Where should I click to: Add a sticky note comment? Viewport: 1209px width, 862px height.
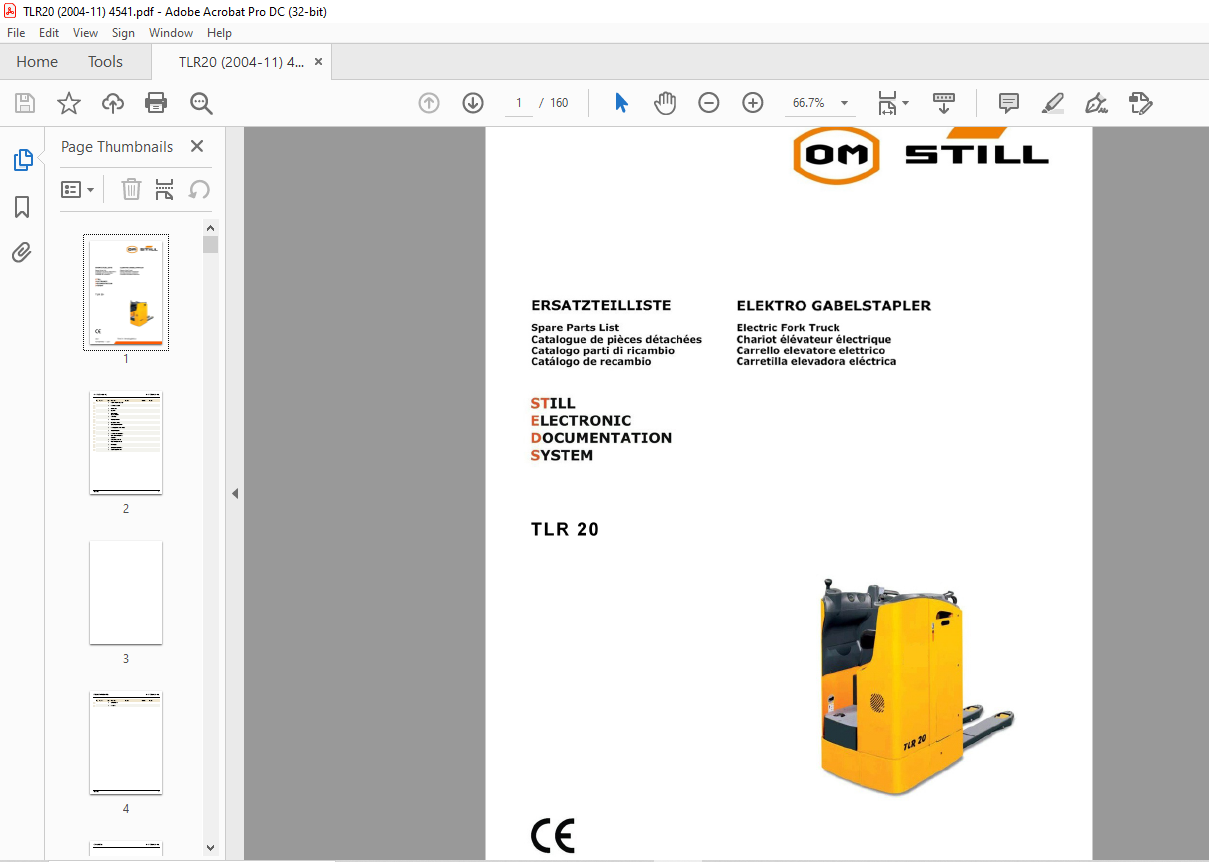pyautogui.click(x=1009, y=103)
